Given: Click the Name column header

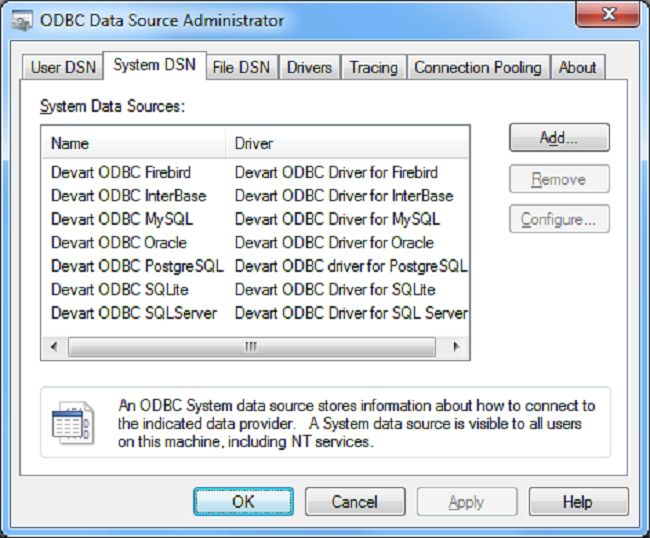Looking at the screenshot, I should pyautogui.click(x=134, y=143).
